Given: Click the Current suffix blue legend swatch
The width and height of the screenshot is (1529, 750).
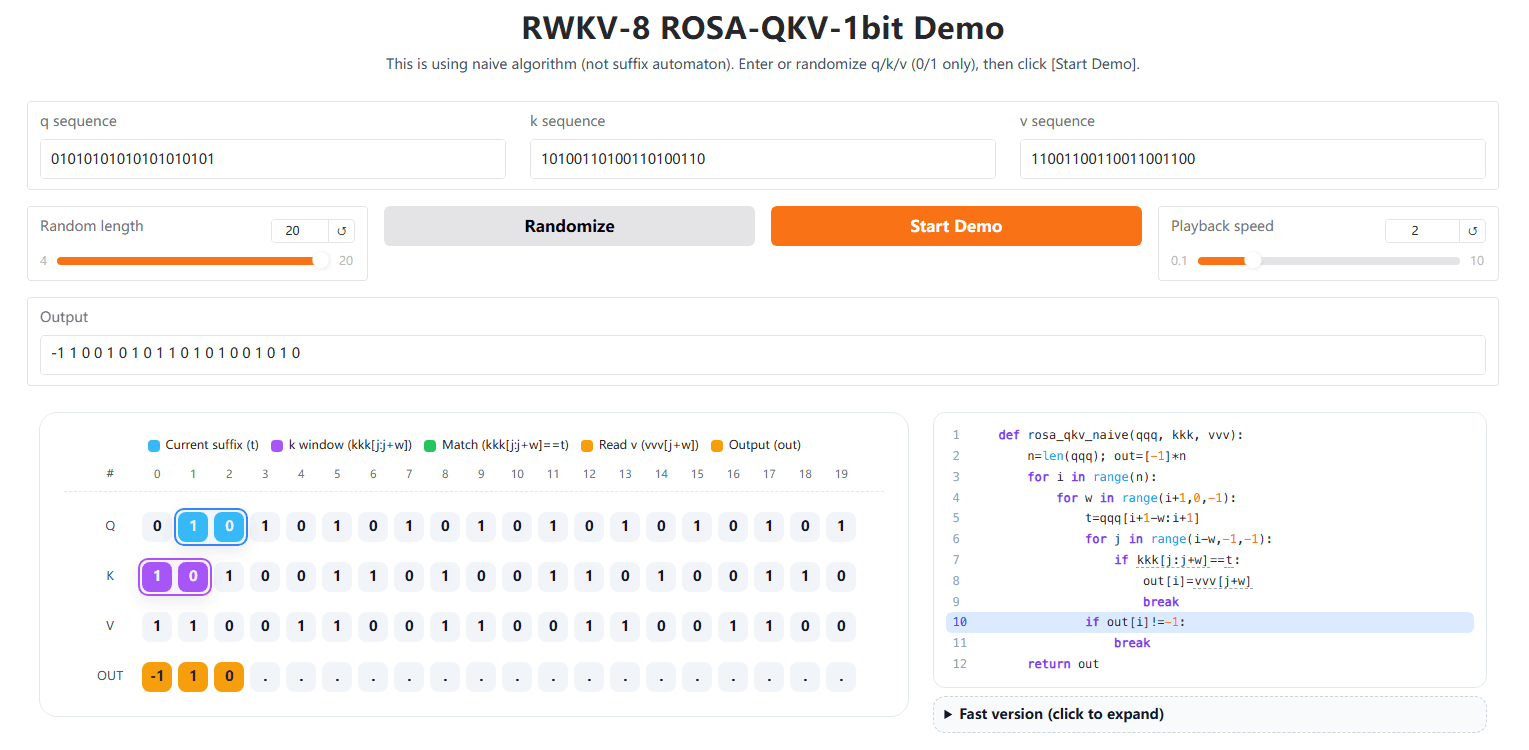Looking at the screenshot, I should point(153,445).
